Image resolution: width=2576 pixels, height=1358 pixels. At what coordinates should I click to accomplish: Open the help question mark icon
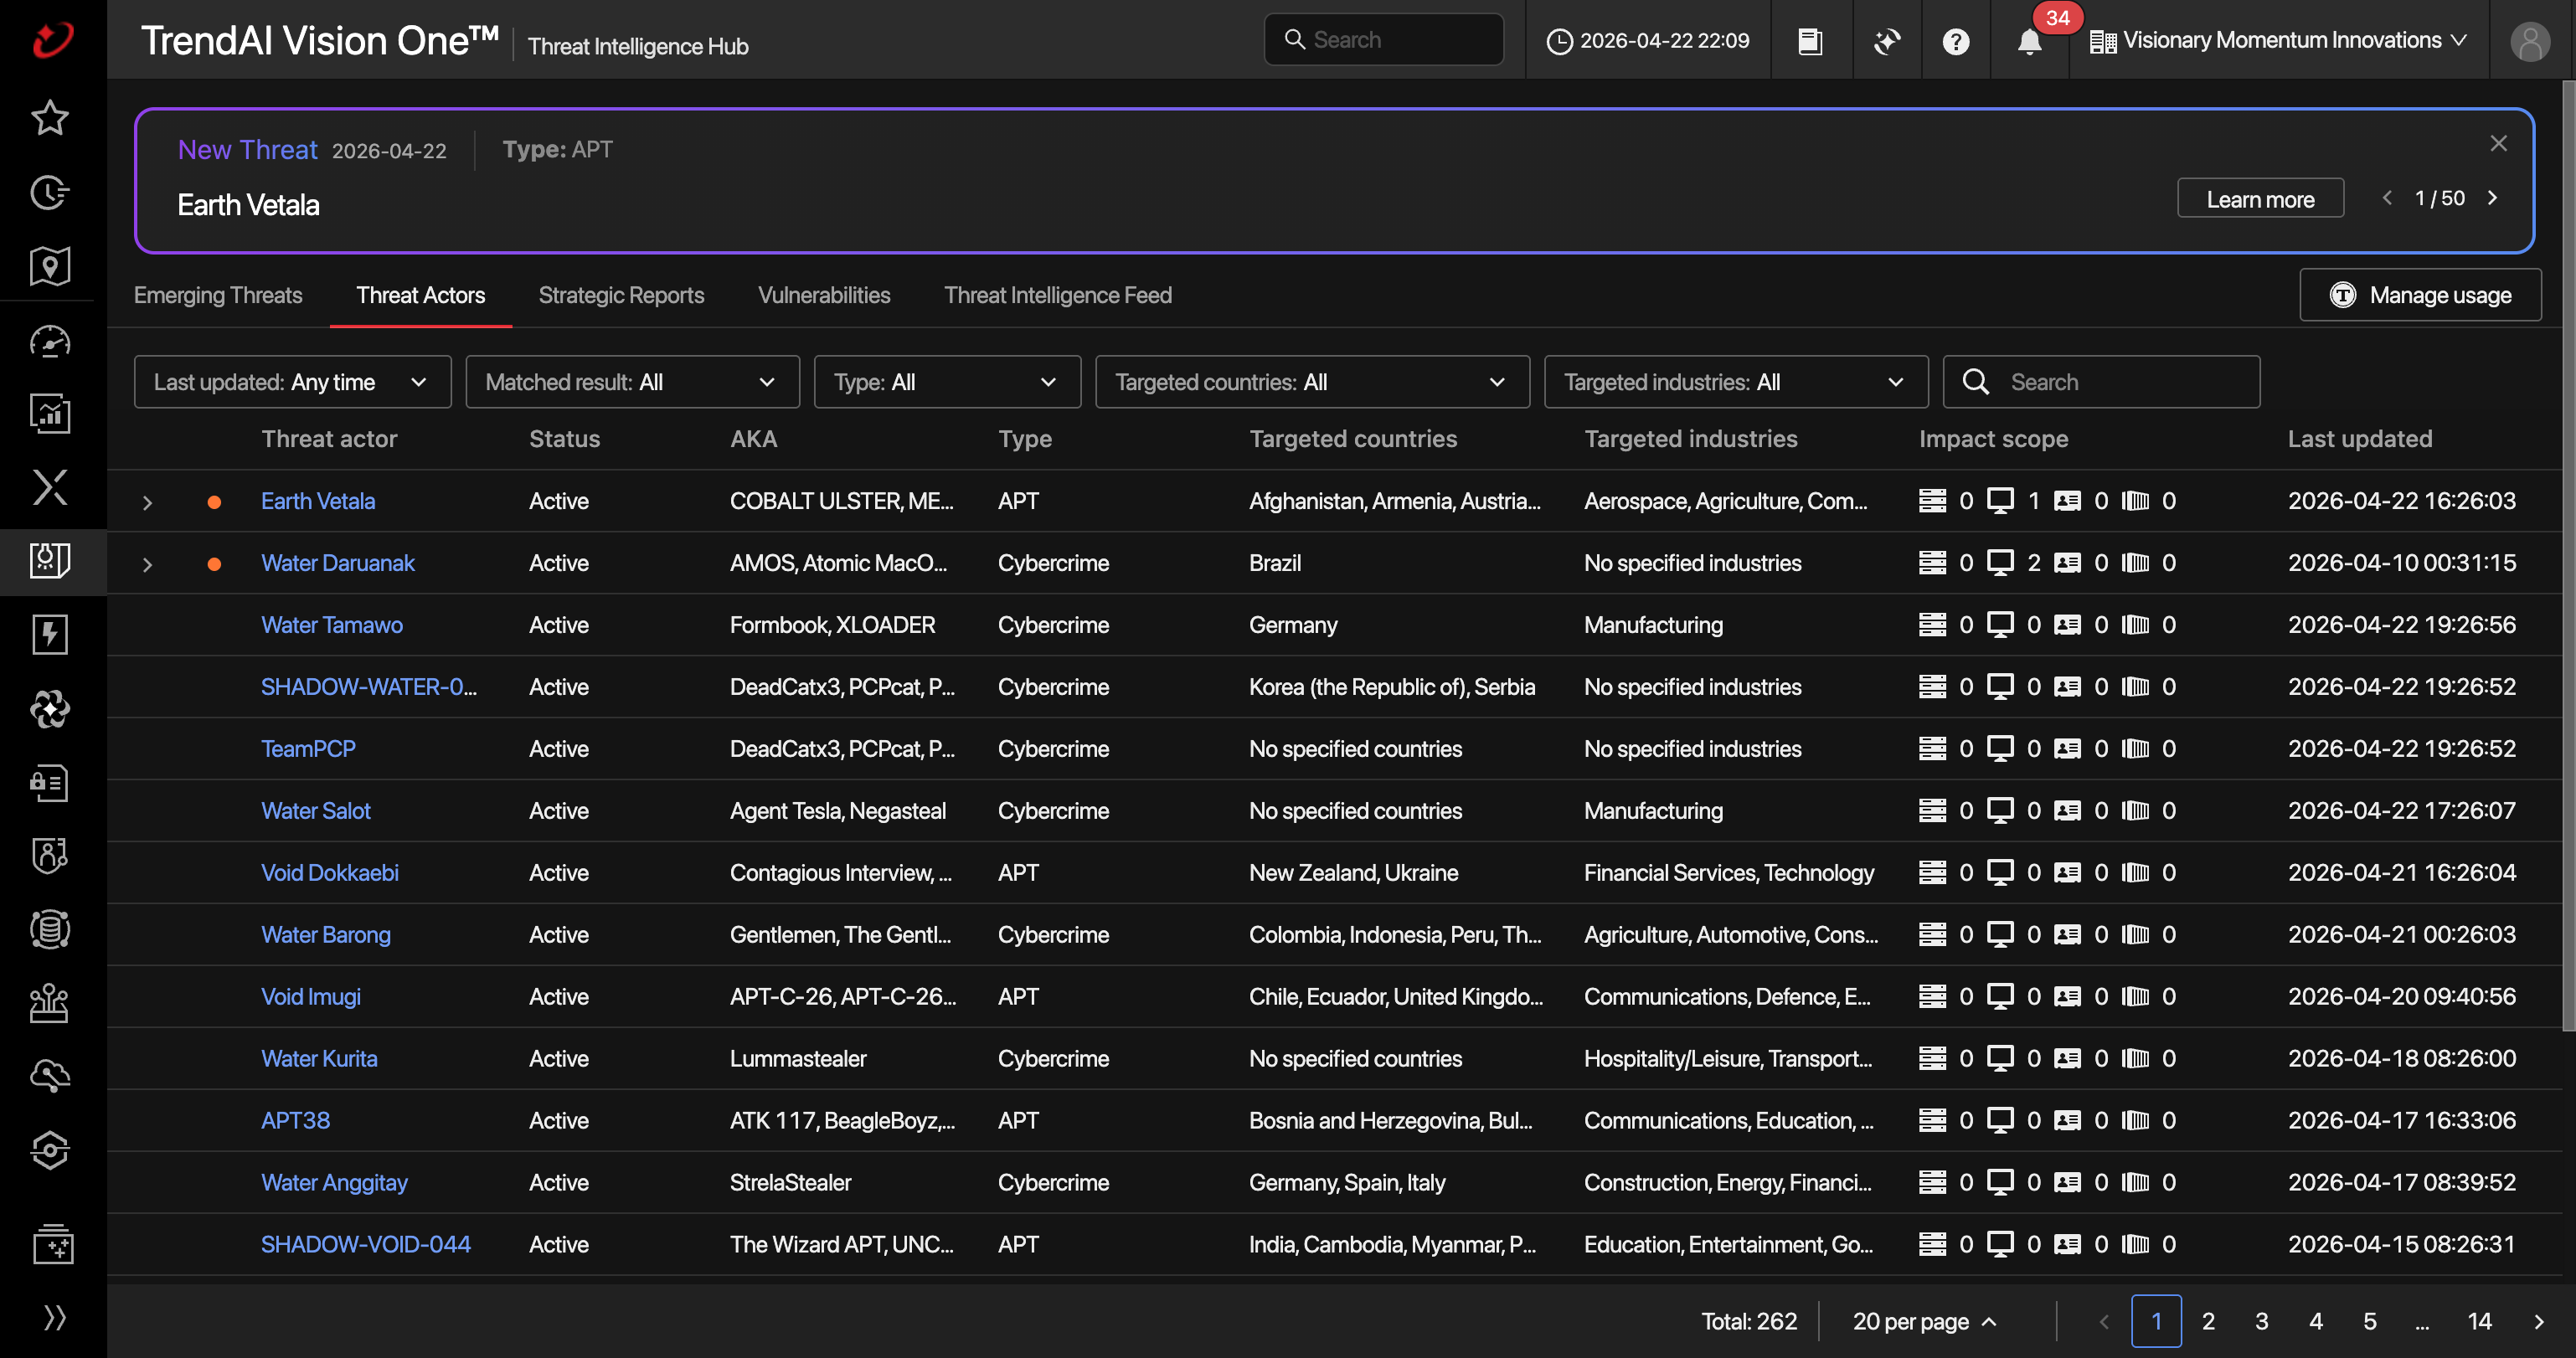[1956, 41]
